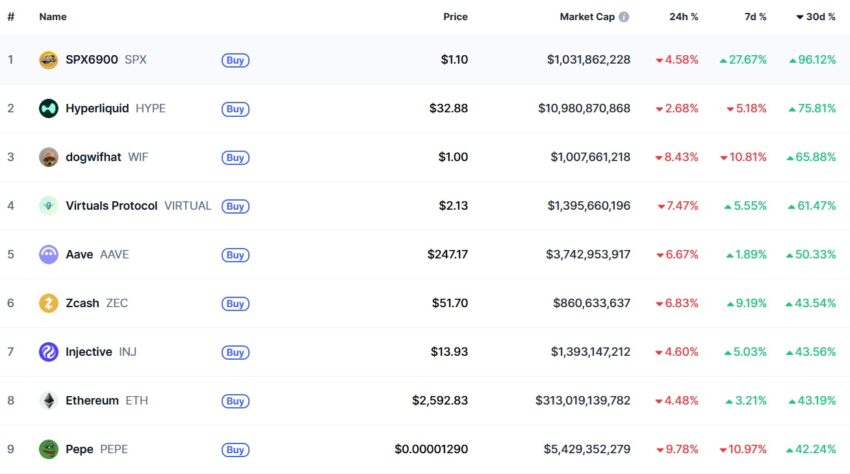This screenshot has width=850, height=474.
Task: Click market cap $5,429,352,279
Action: (x=587, y=450)
